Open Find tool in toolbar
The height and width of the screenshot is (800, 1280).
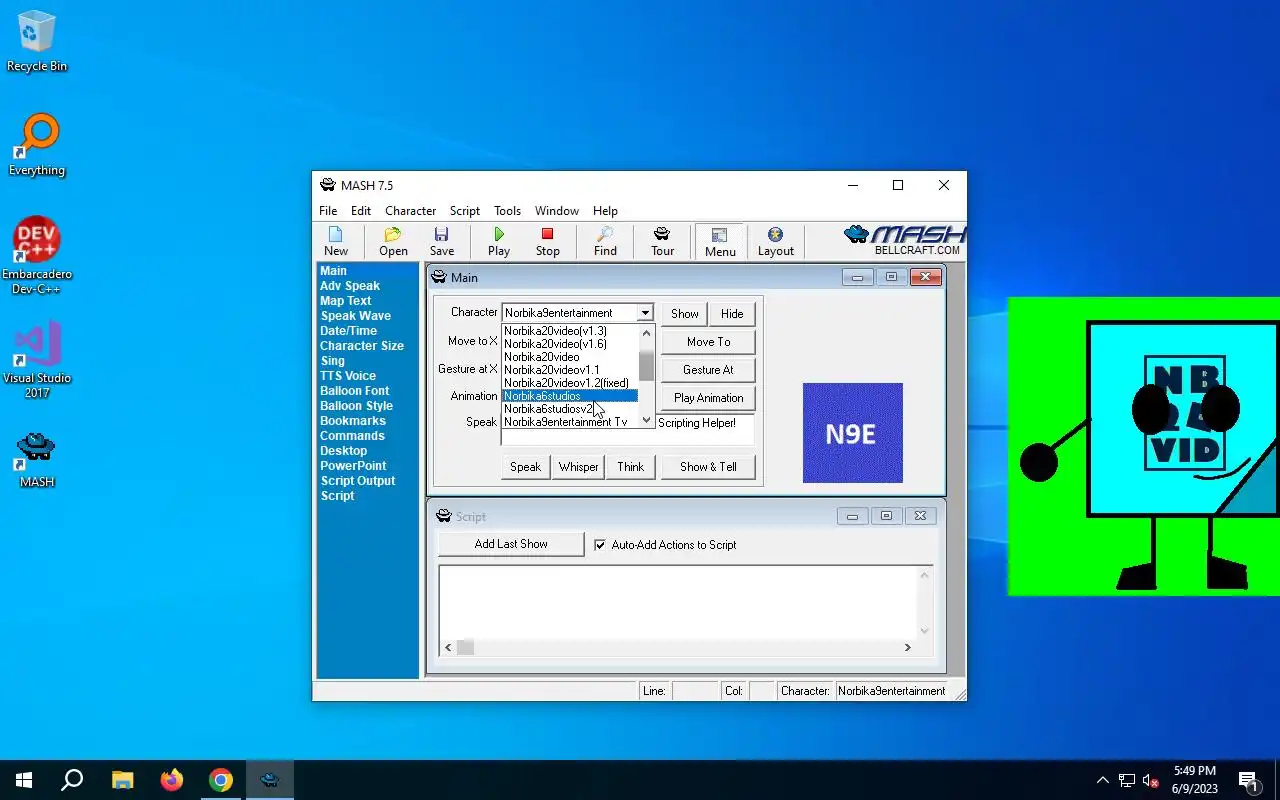[605, 241]
